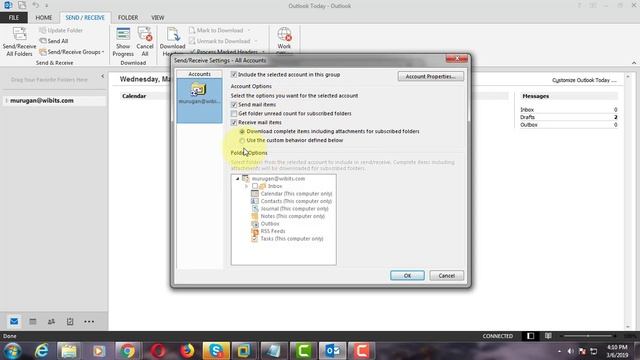Click Mark to Download ribbon item
The image size is (640, 360).
click(x=220, y=30)
